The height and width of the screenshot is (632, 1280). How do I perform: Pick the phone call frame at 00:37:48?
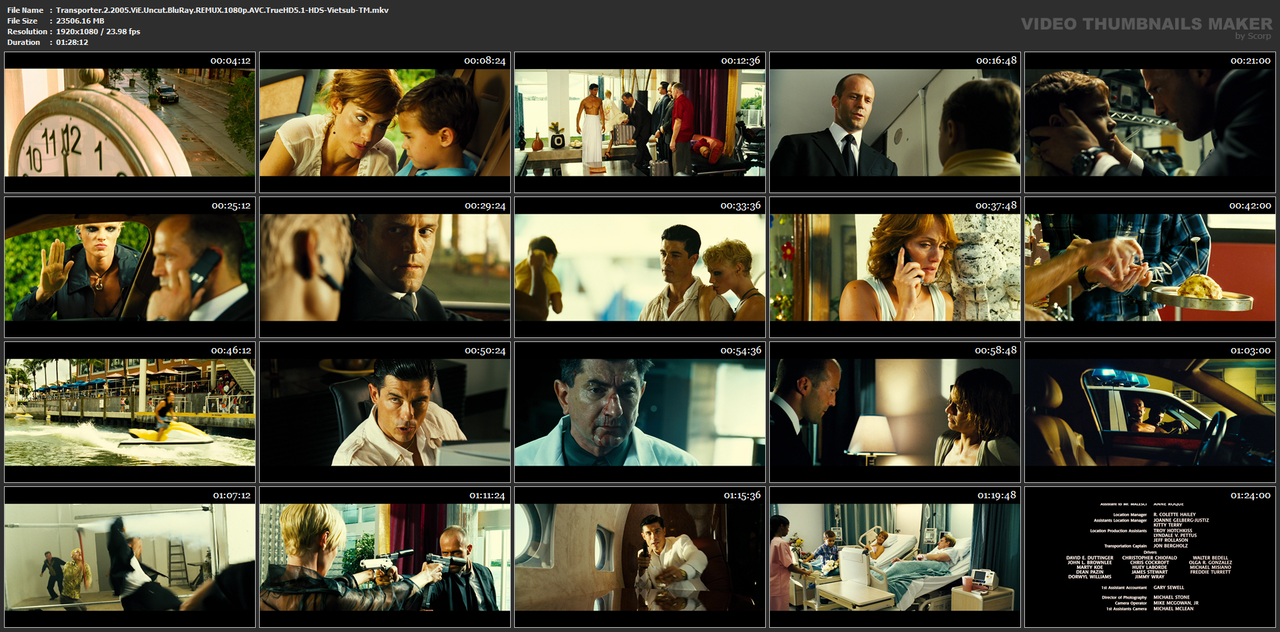click(895, 267)
